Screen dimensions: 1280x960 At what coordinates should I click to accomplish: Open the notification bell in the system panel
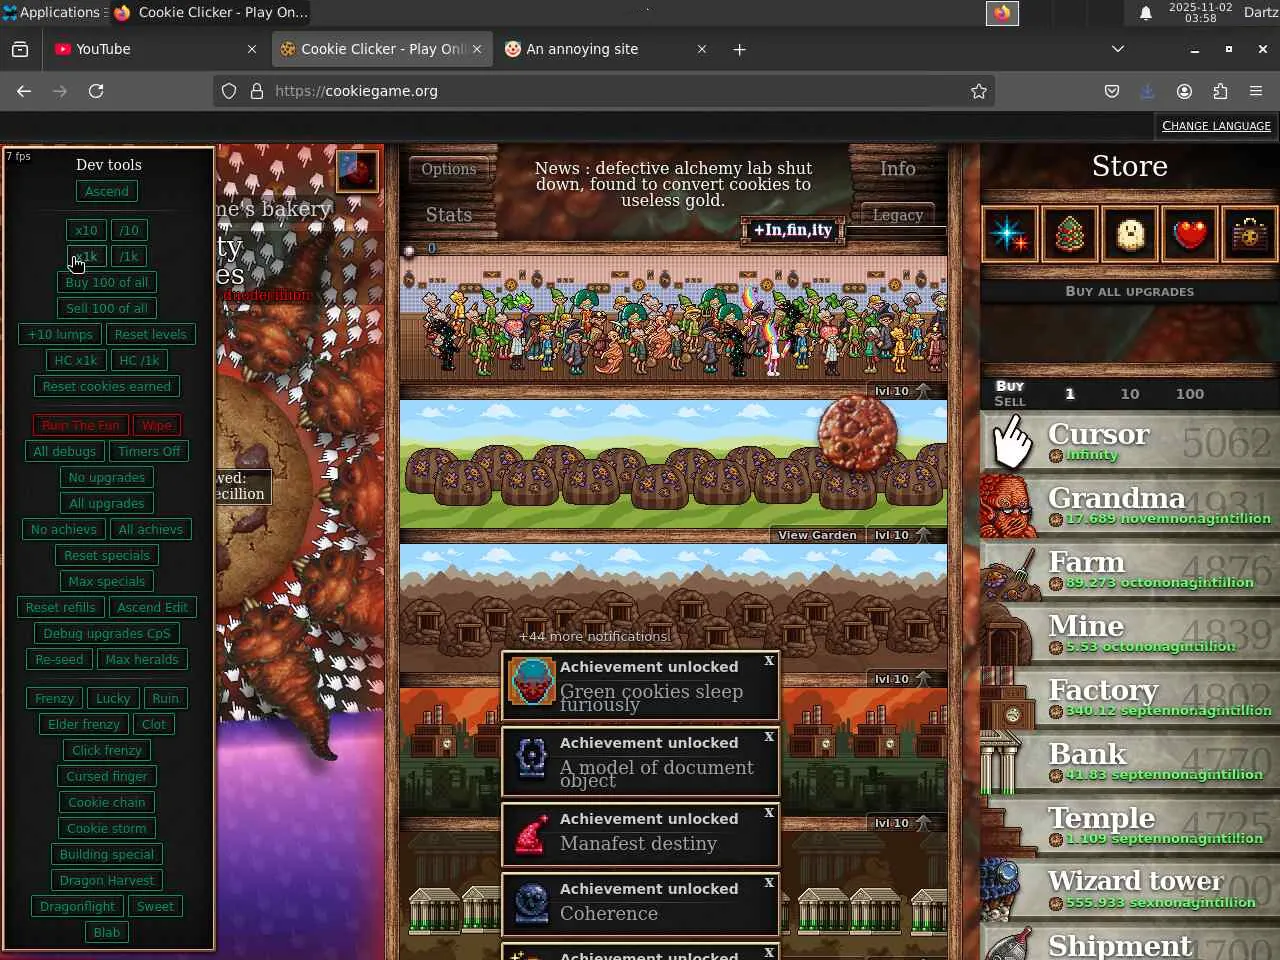pos(1146,13)
